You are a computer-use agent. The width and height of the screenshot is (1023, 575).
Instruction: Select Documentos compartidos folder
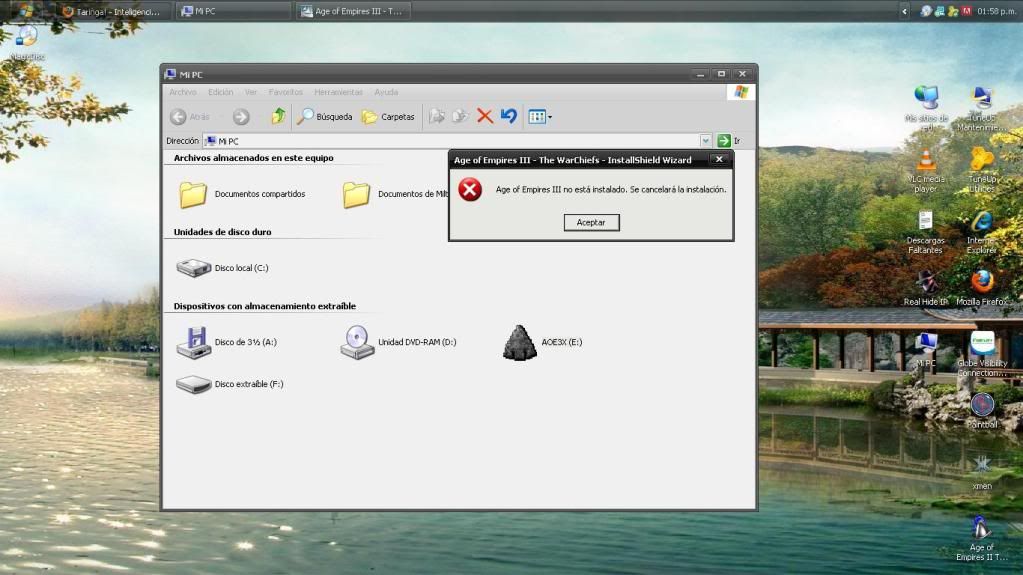pos(241,194)
